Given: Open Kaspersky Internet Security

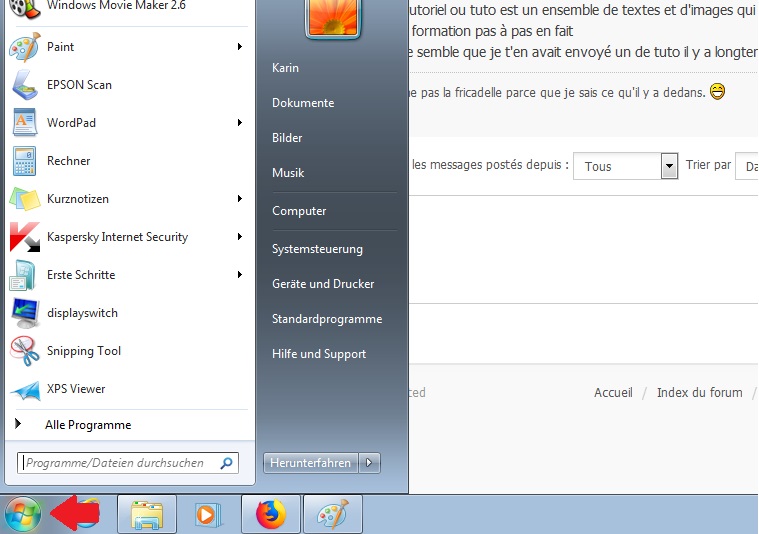Looking at the screenshot, I should click(117, 237).
